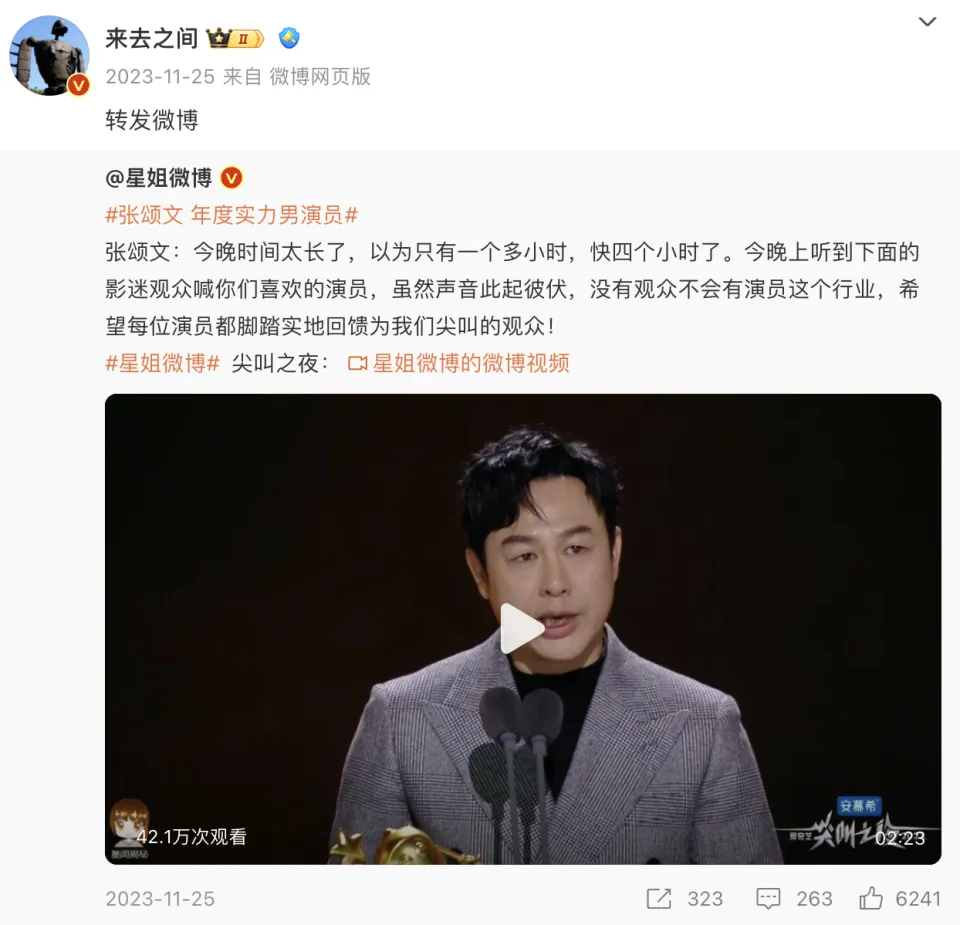Open hashtag #张颂文 年度实力男演员#
960x925 pixels.
pyautogui.click(x=231, y=215)
